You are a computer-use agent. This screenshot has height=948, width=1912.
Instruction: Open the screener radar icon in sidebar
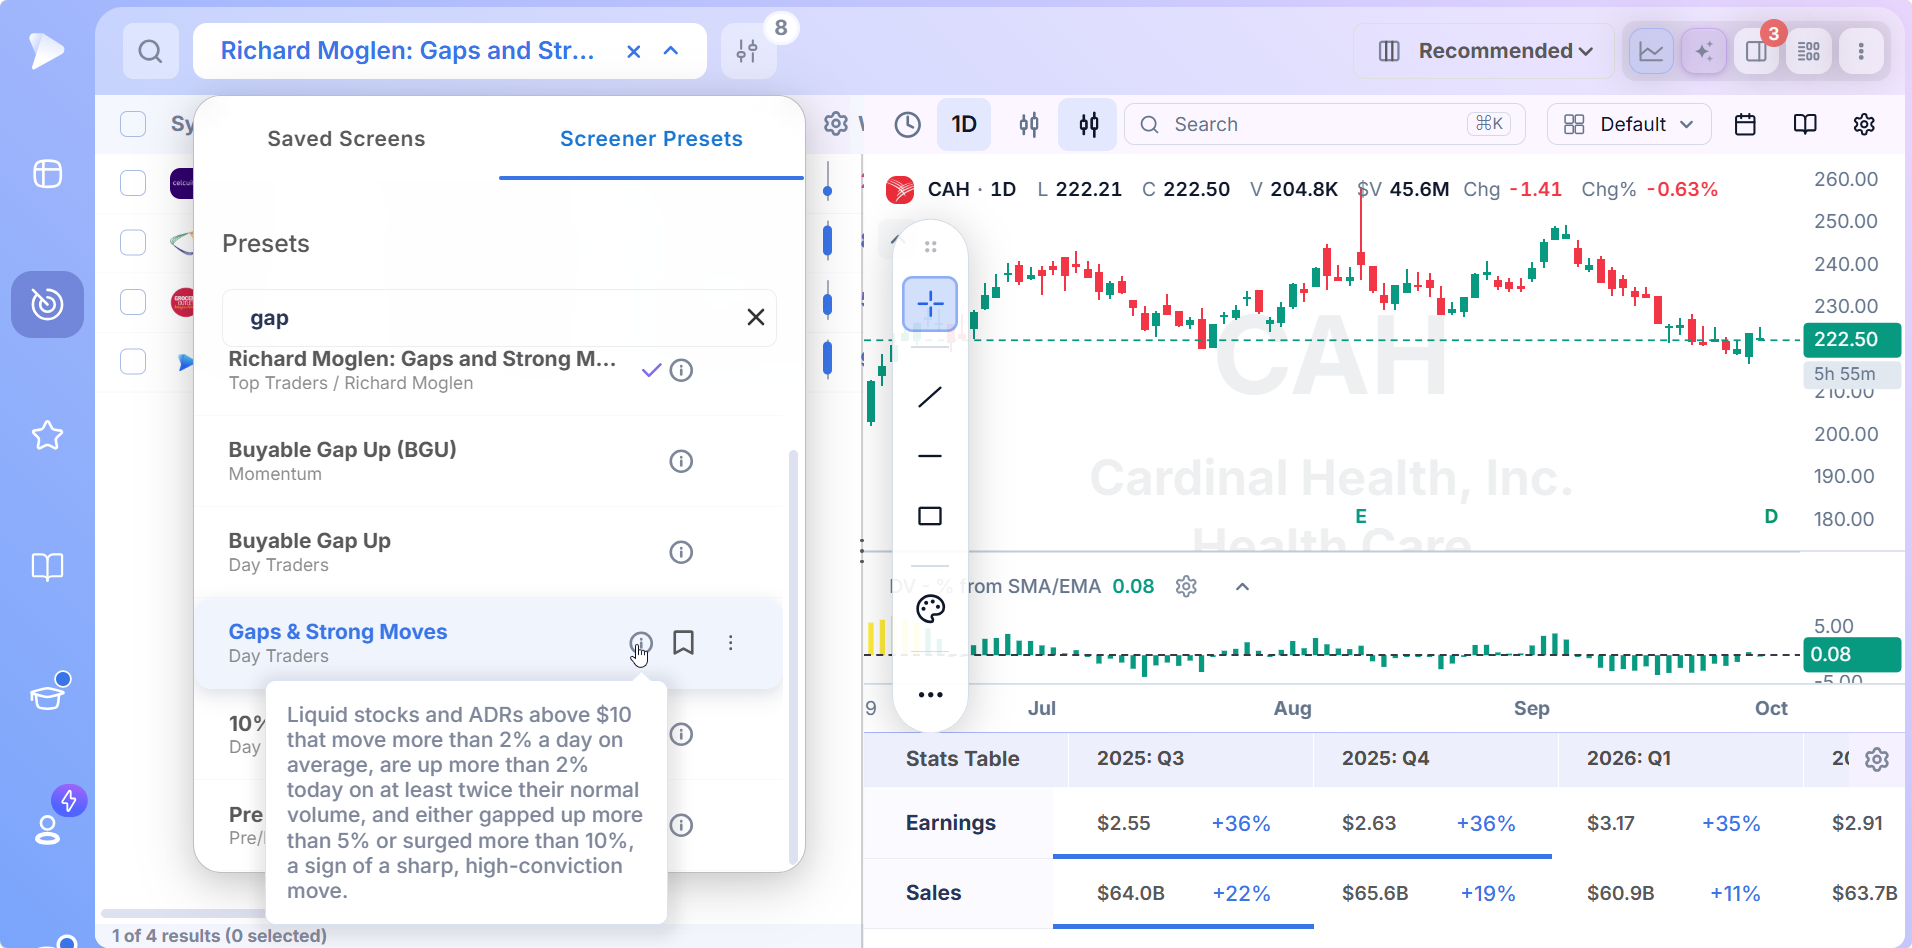(x=47, y=304)
